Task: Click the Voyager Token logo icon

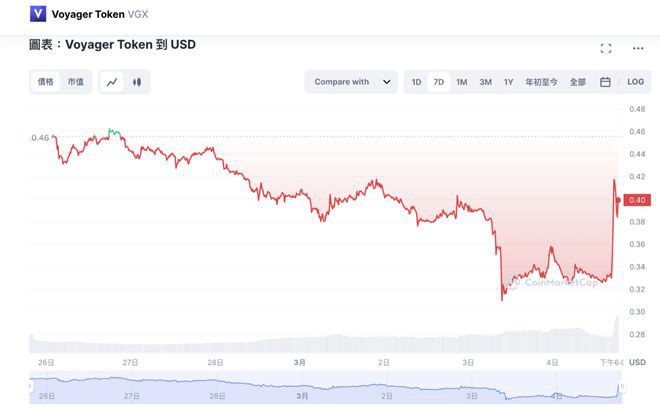Action: (x=39, y=14)
